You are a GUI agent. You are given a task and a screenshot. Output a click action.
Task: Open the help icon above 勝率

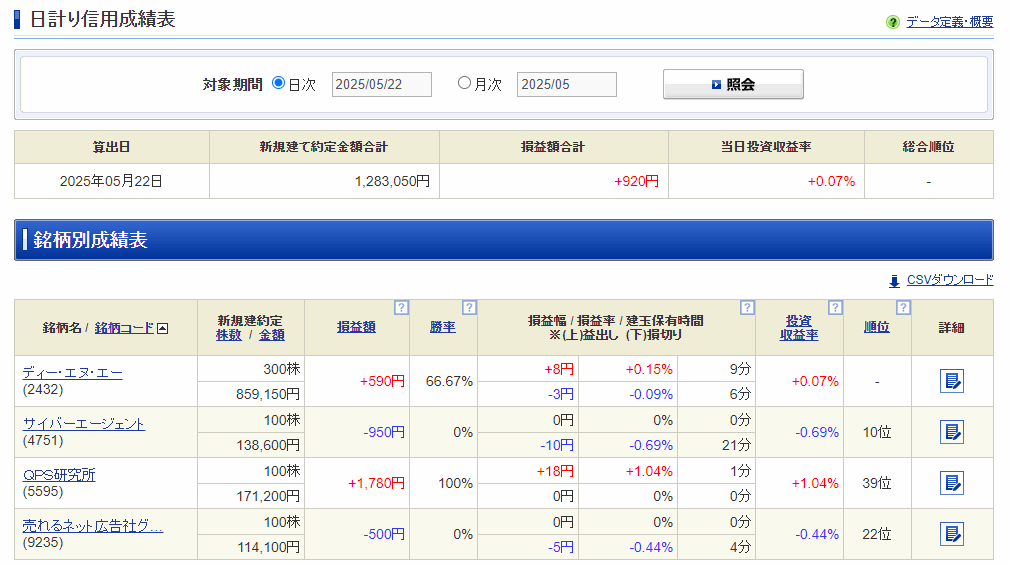(469, 307)
